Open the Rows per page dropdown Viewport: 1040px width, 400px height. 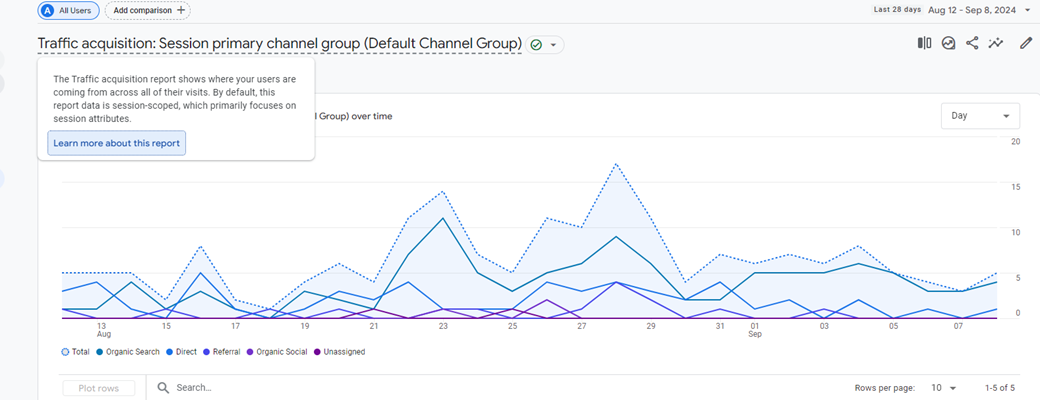point(943,388)
